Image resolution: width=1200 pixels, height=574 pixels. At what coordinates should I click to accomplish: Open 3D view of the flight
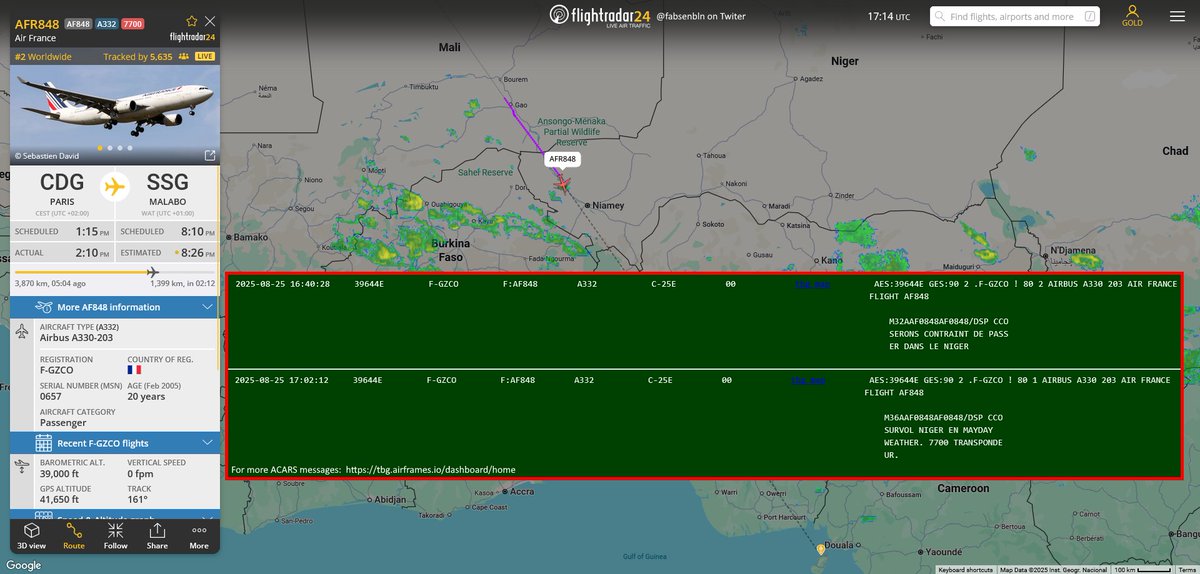click(32, 535)
